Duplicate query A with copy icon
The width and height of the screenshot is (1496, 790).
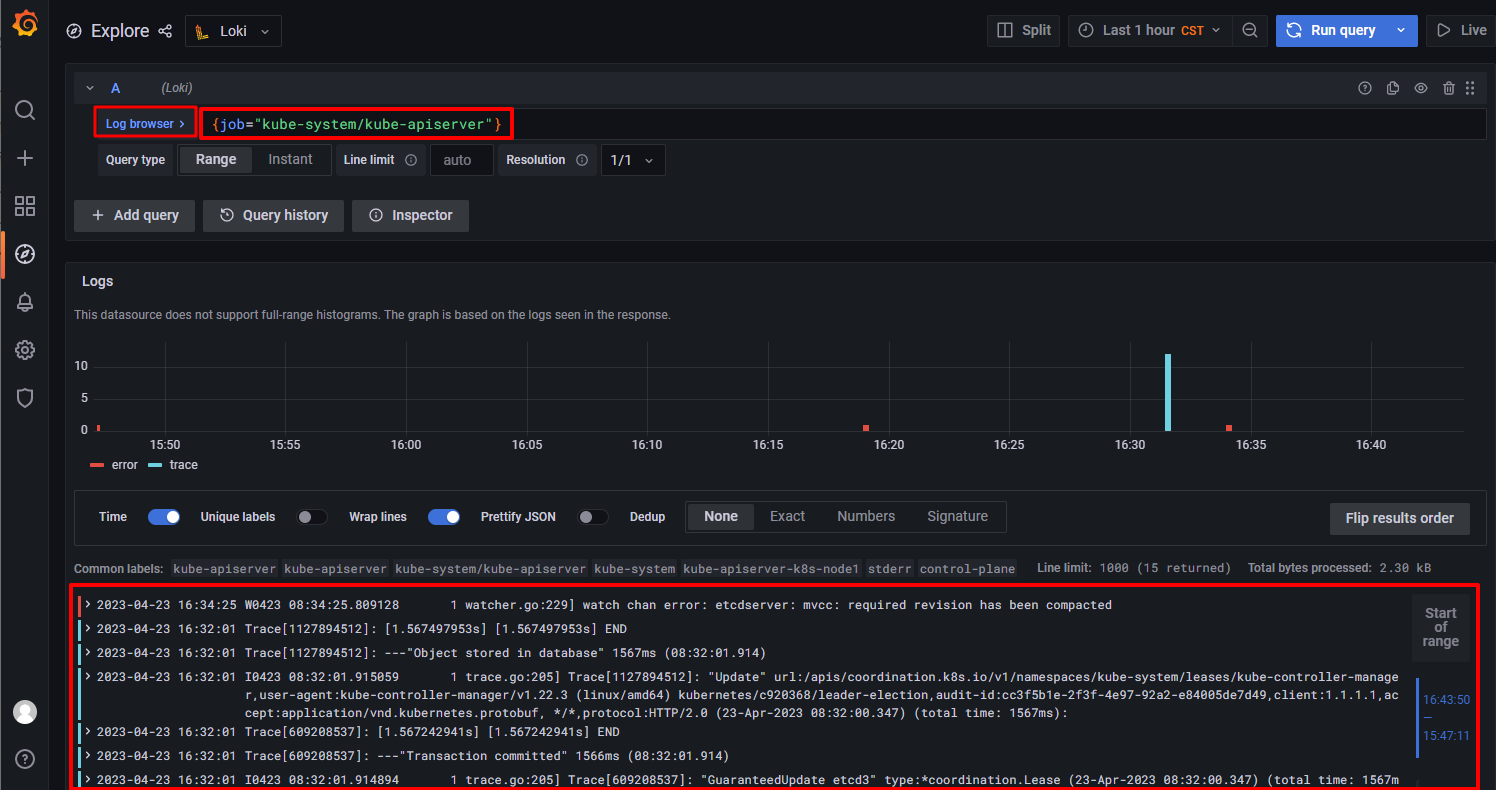(1393, 88)
